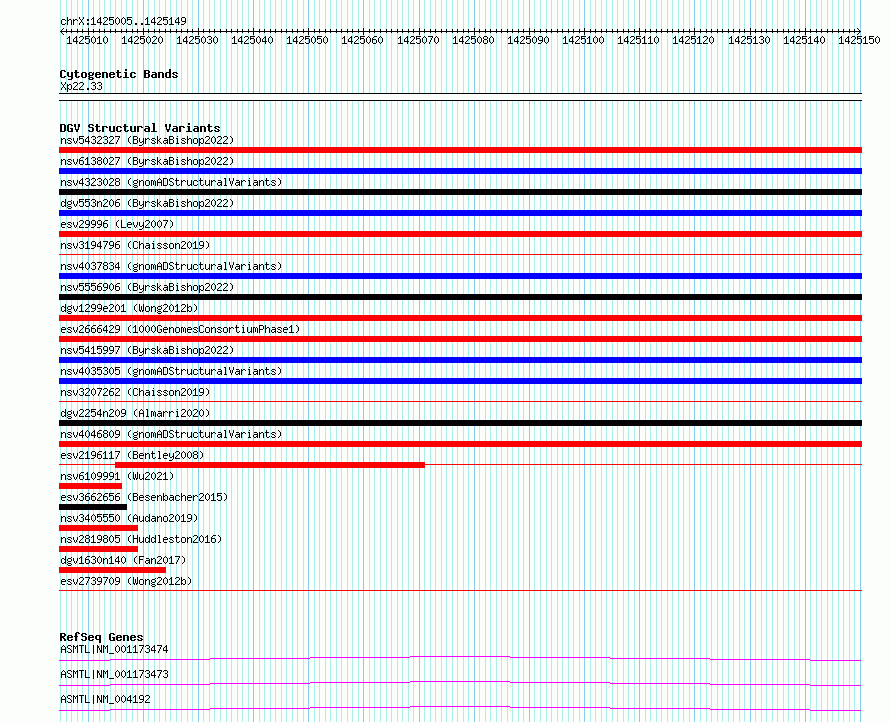Click ruler tick label 1425070

pos(418,40)
